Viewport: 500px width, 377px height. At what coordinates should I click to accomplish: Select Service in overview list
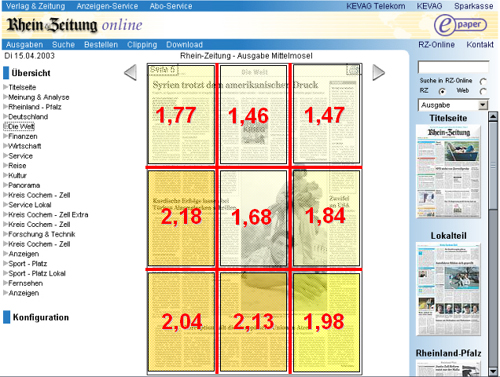[20, 156]
